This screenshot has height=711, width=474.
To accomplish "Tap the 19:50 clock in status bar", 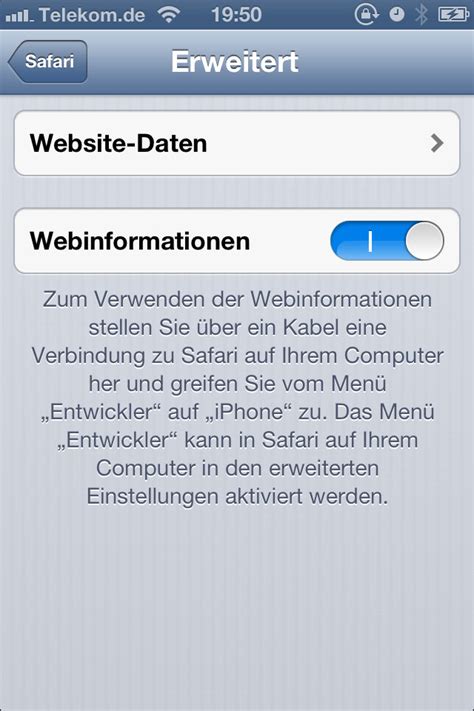I will (x=236, y=15).
